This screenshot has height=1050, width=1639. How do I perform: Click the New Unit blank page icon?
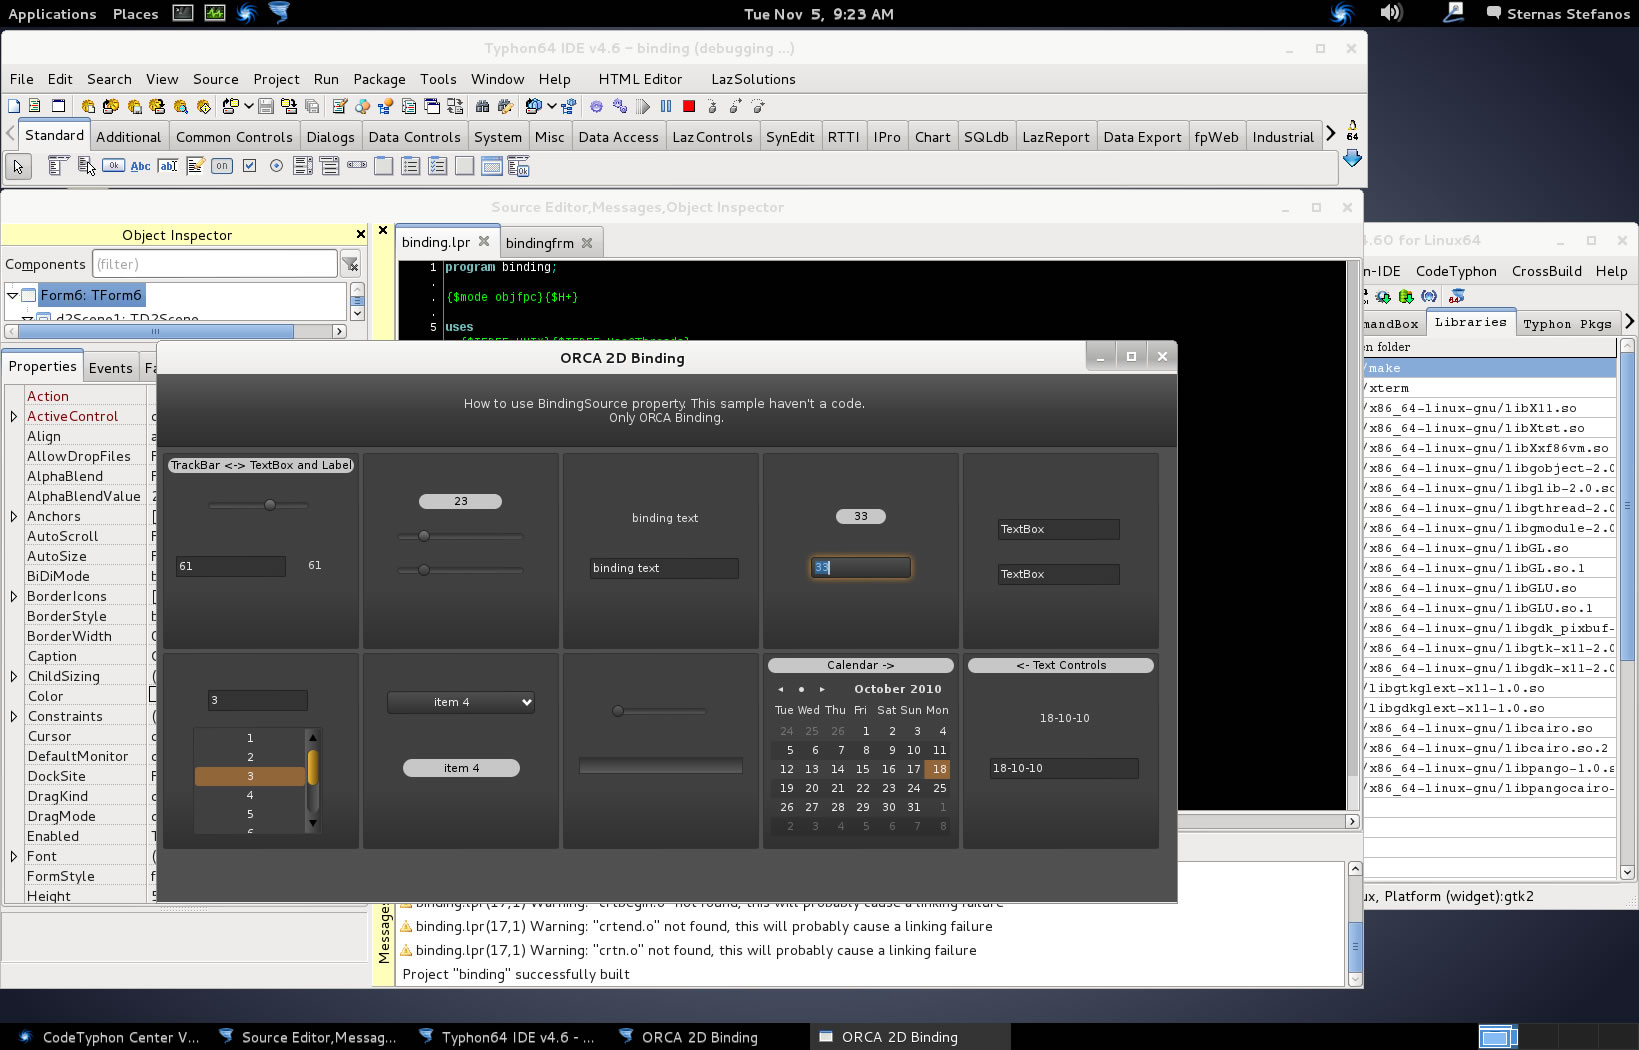click(14, 106)
